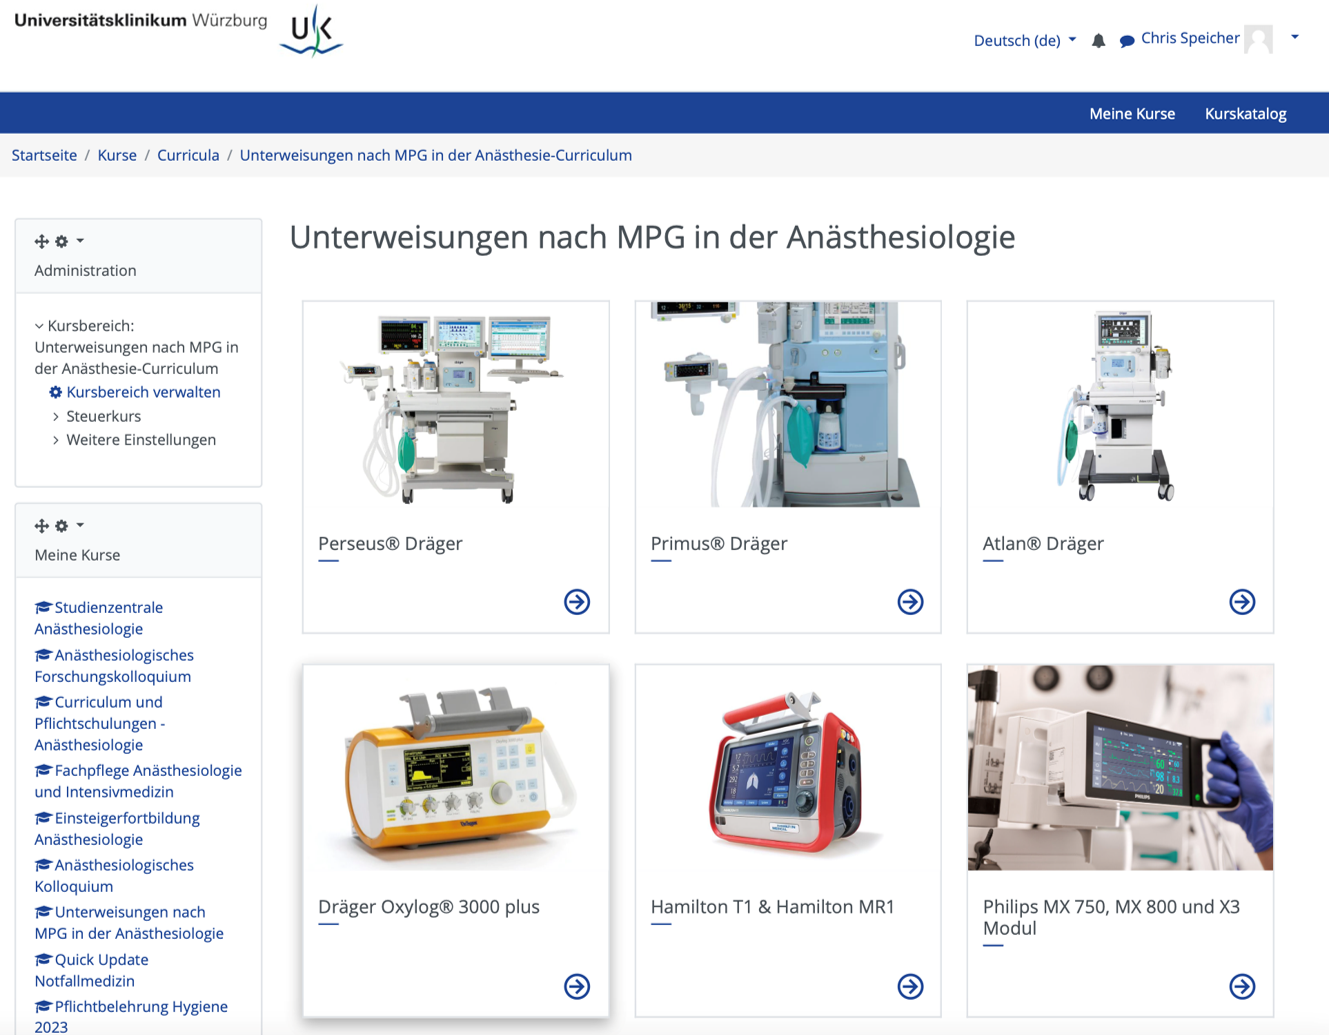Click the Startseite breadcrumb
Viewport: 1329px width, 1035px height.
tap(44, 155)
